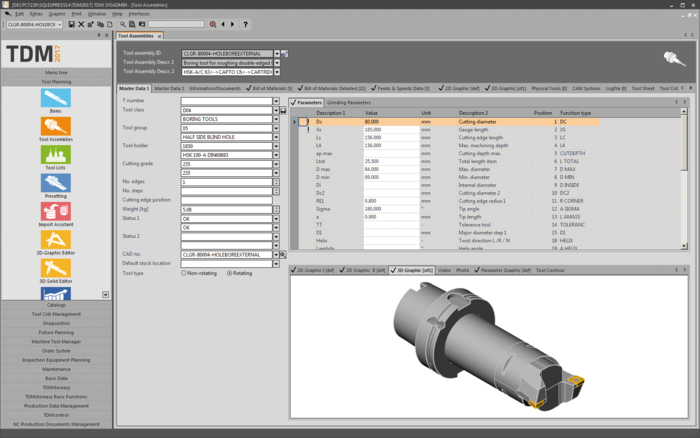Screen dimensions: 700x438
Task: Open the Tool Lists module icon
Action: point(56,155)
